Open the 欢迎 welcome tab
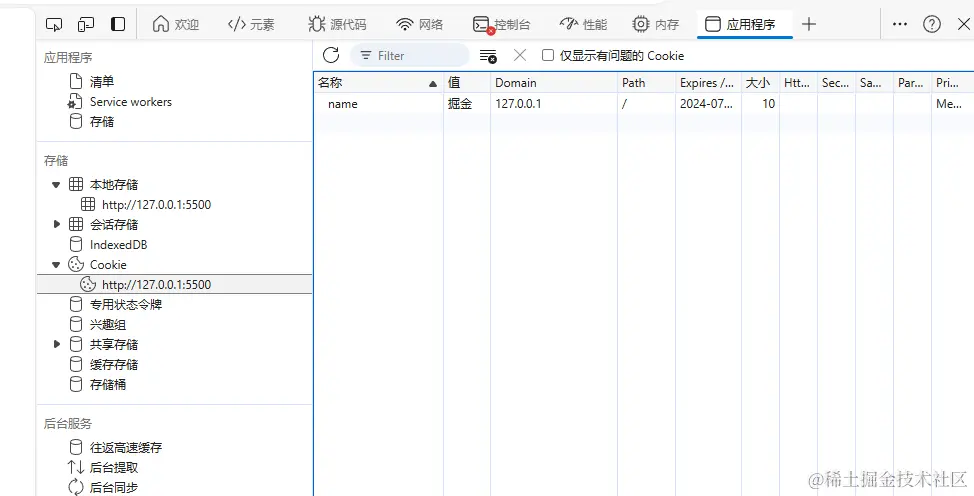This screenshot has height=496, width=974. 176,24
